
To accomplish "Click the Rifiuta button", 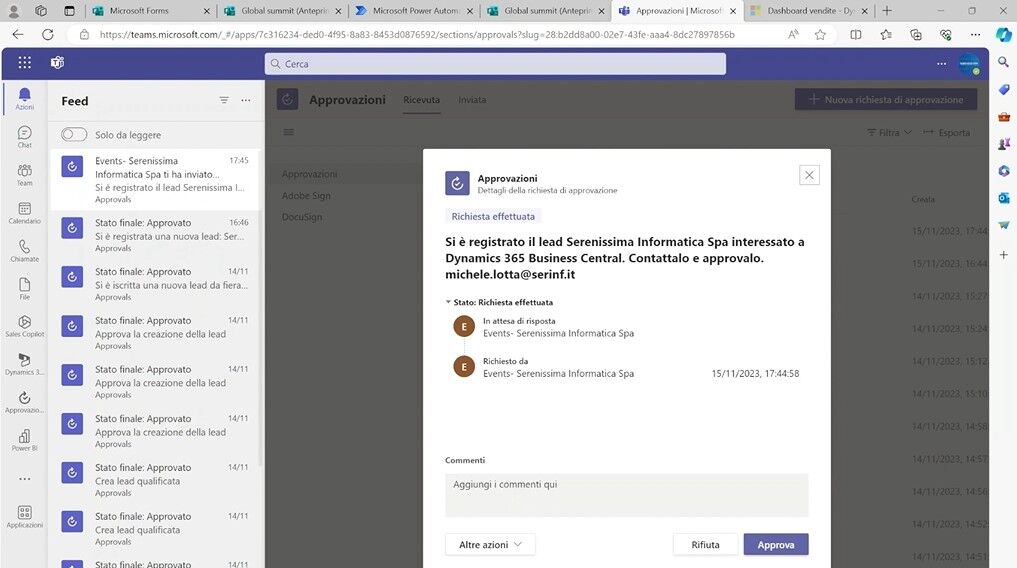I will pyautogui.click(x=705, y=544).
